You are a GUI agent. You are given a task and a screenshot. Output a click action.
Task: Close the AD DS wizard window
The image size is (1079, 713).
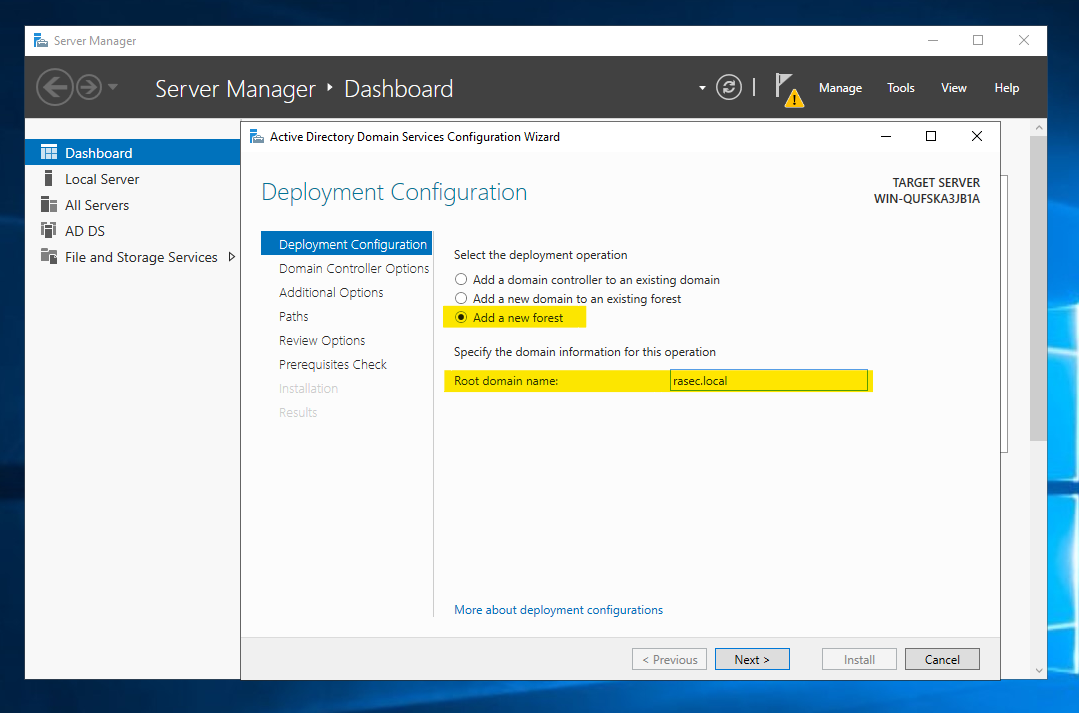point(976,136)
